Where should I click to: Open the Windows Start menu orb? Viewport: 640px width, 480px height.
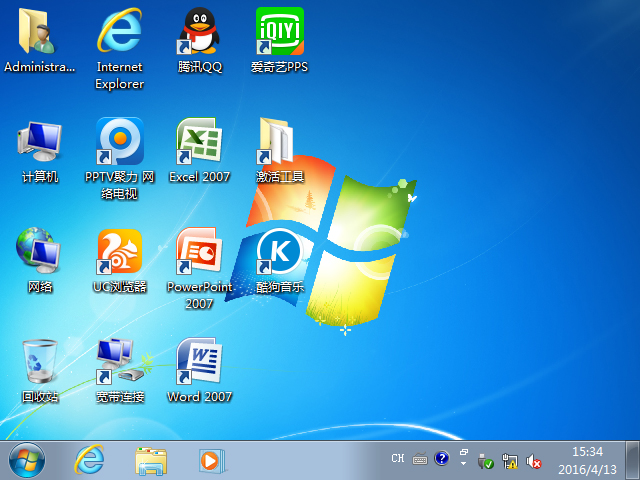(27, 460)
